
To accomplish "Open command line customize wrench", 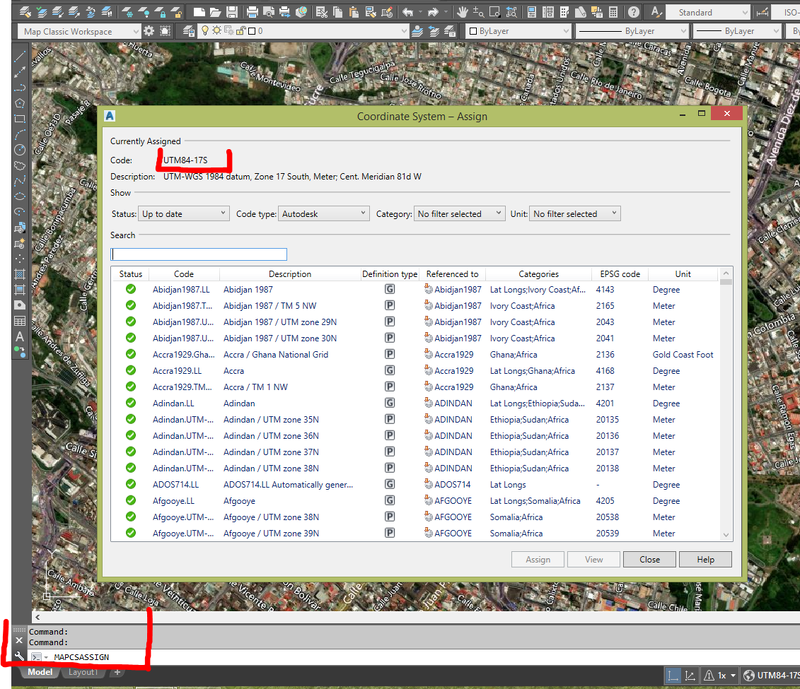I will point(19,657).
